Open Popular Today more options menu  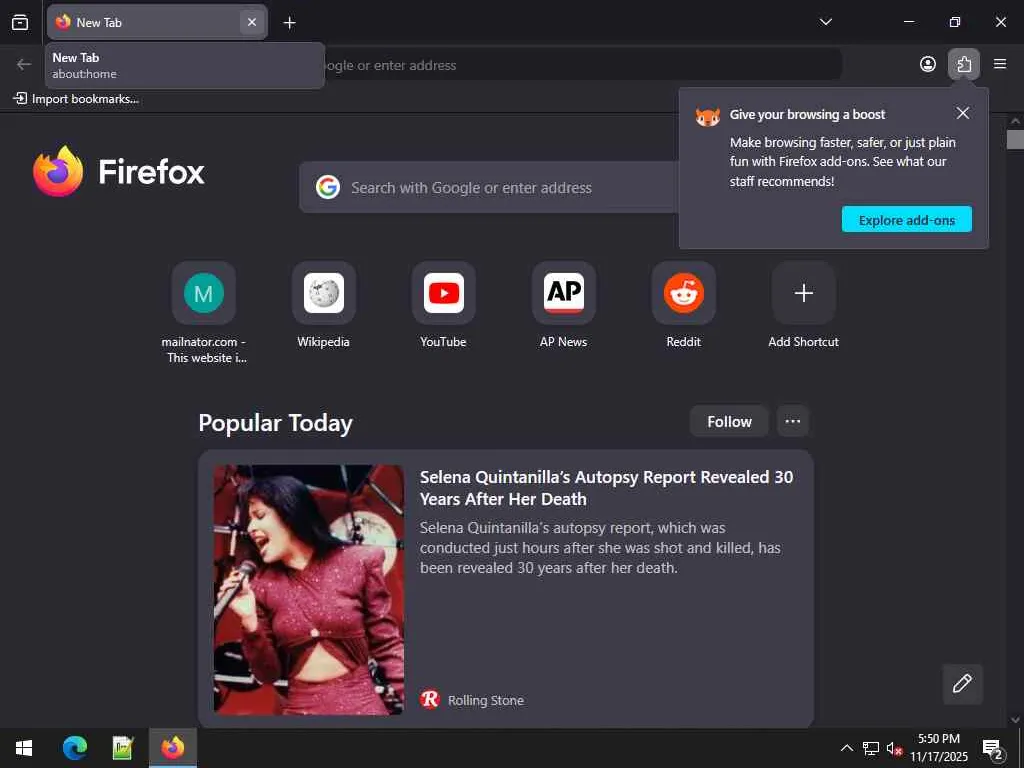coord(793,421)
